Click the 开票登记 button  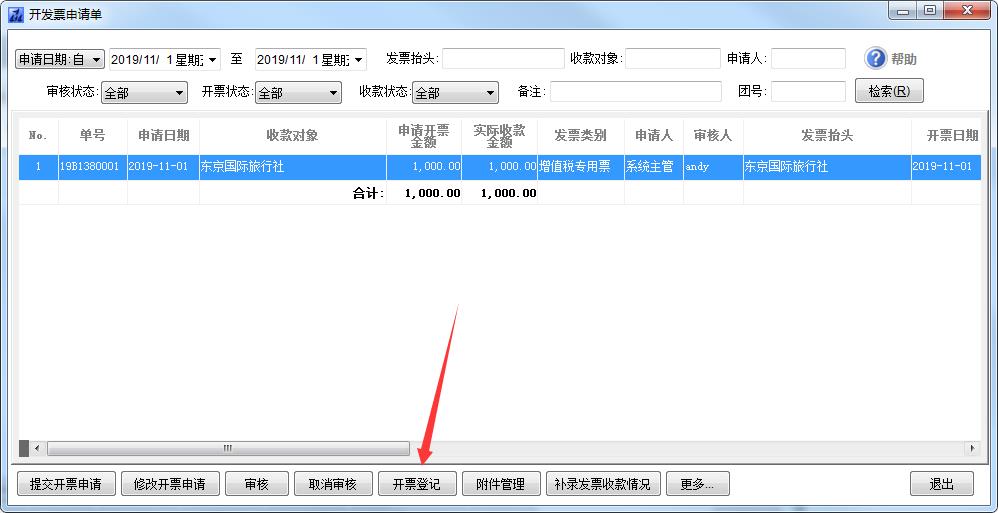coord(416,484)
